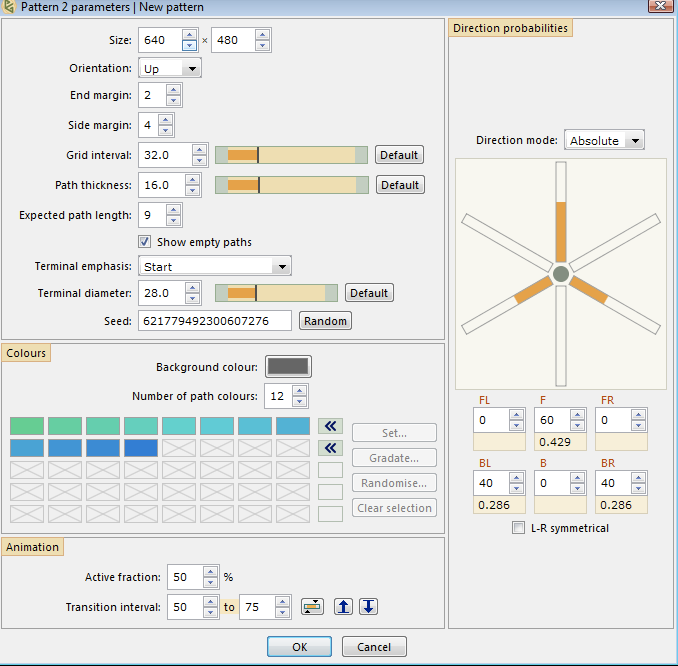The height and width of the screenshot is (666, 678).
Task: Decrease the height size spinner
Action: point(262,45)
